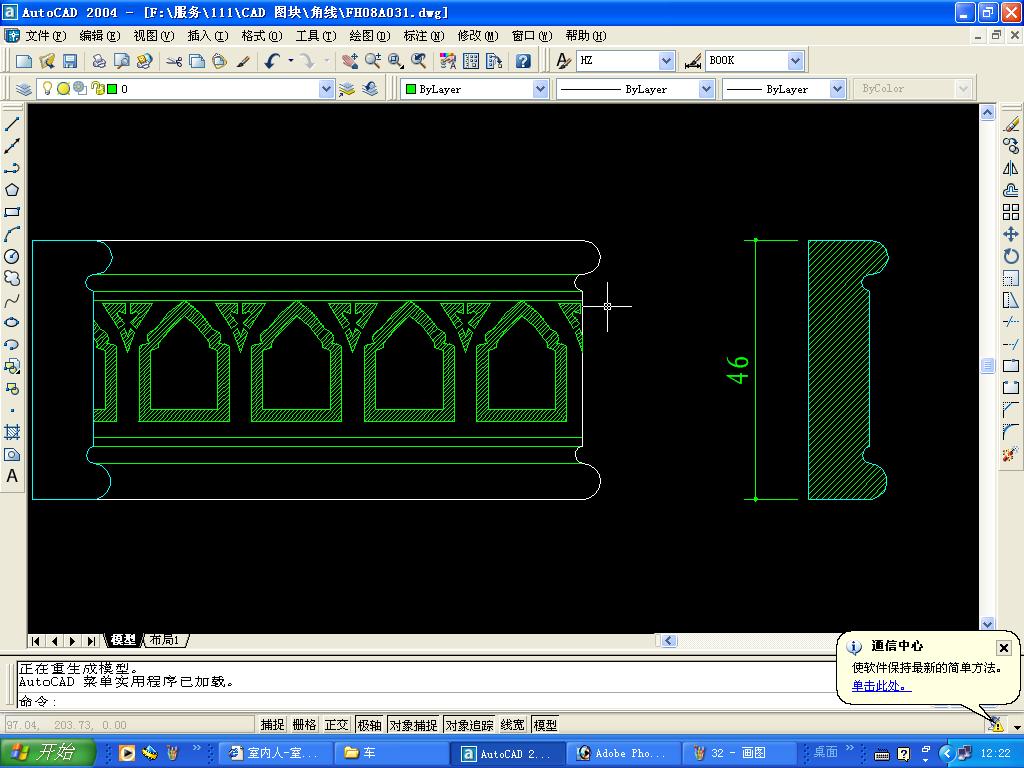The height and width of the screenshot is (768, 1024).
Task: Switch to the 布局1 layout tab
Action: (165, 640)
